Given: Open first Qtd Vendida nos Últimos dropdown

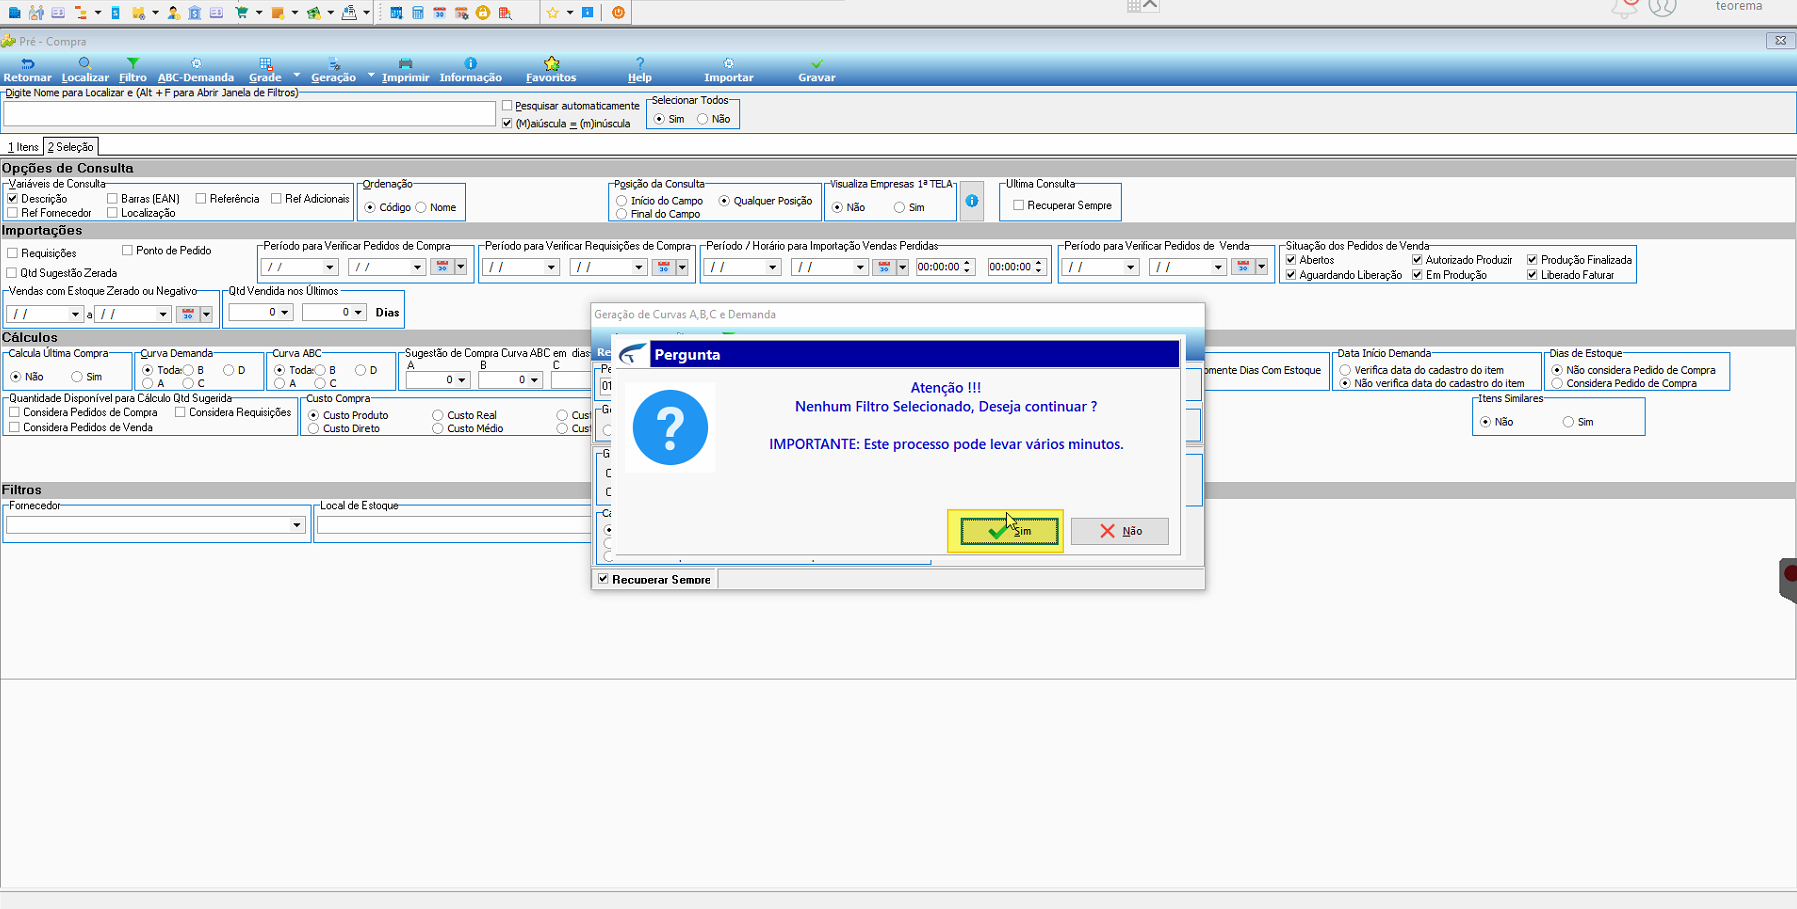Looking at the screenshot, I should click(x=284, y=313).
